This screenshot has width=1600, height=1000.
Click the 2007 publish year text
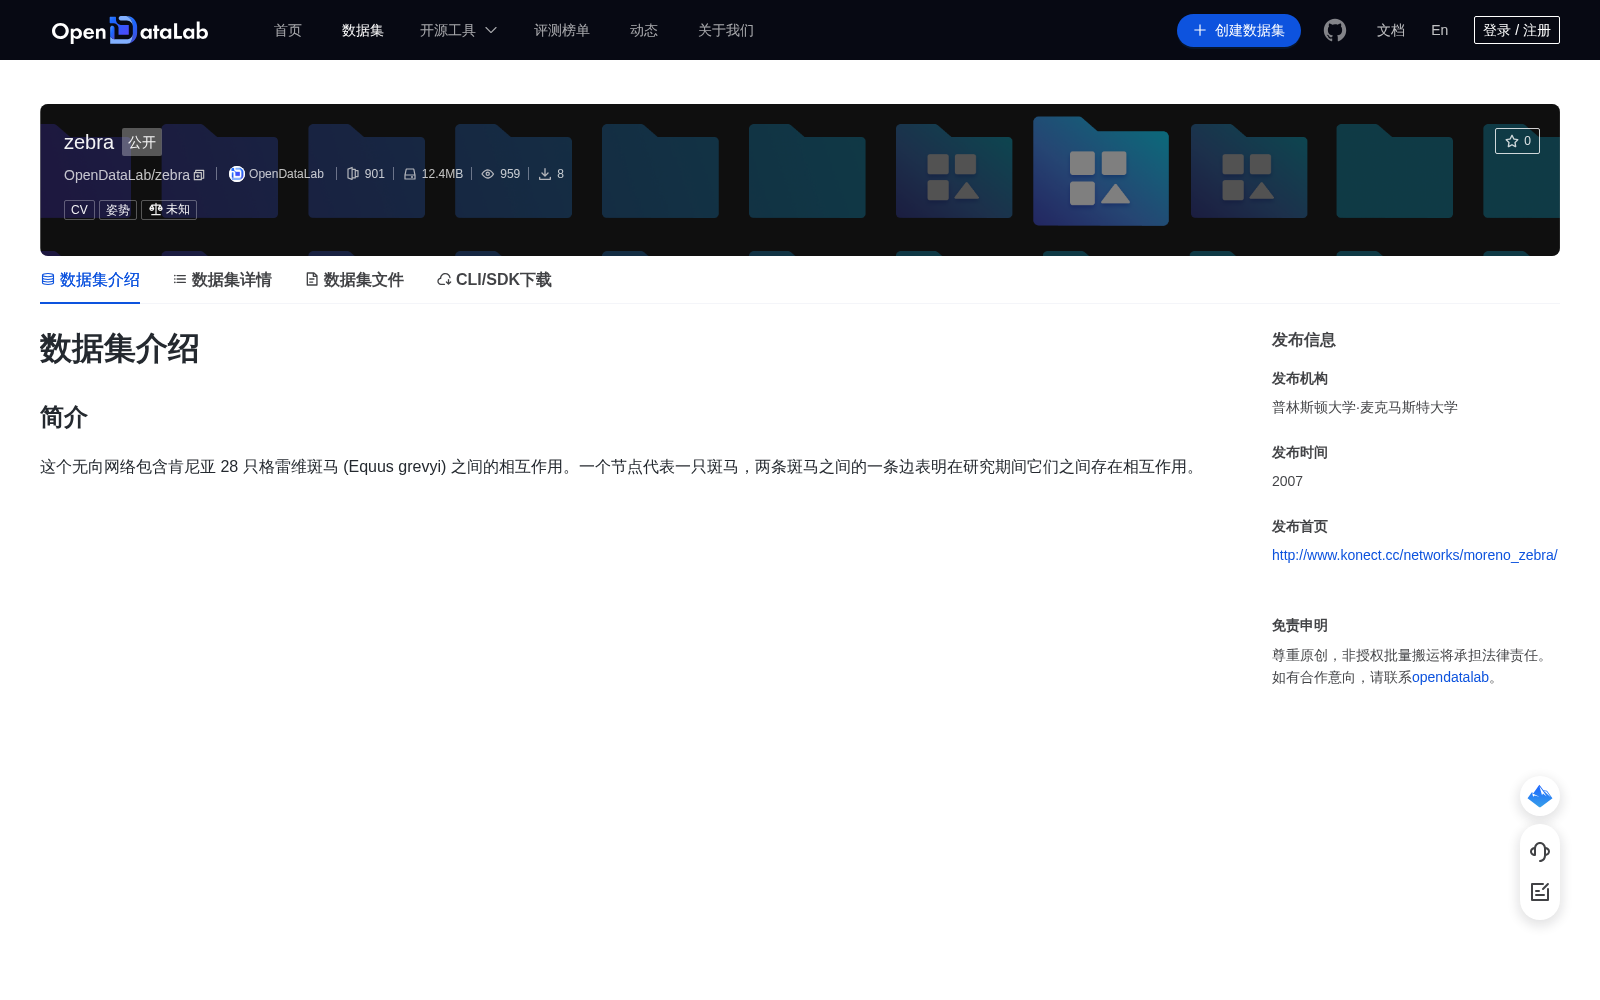[x=1287, y=481]
